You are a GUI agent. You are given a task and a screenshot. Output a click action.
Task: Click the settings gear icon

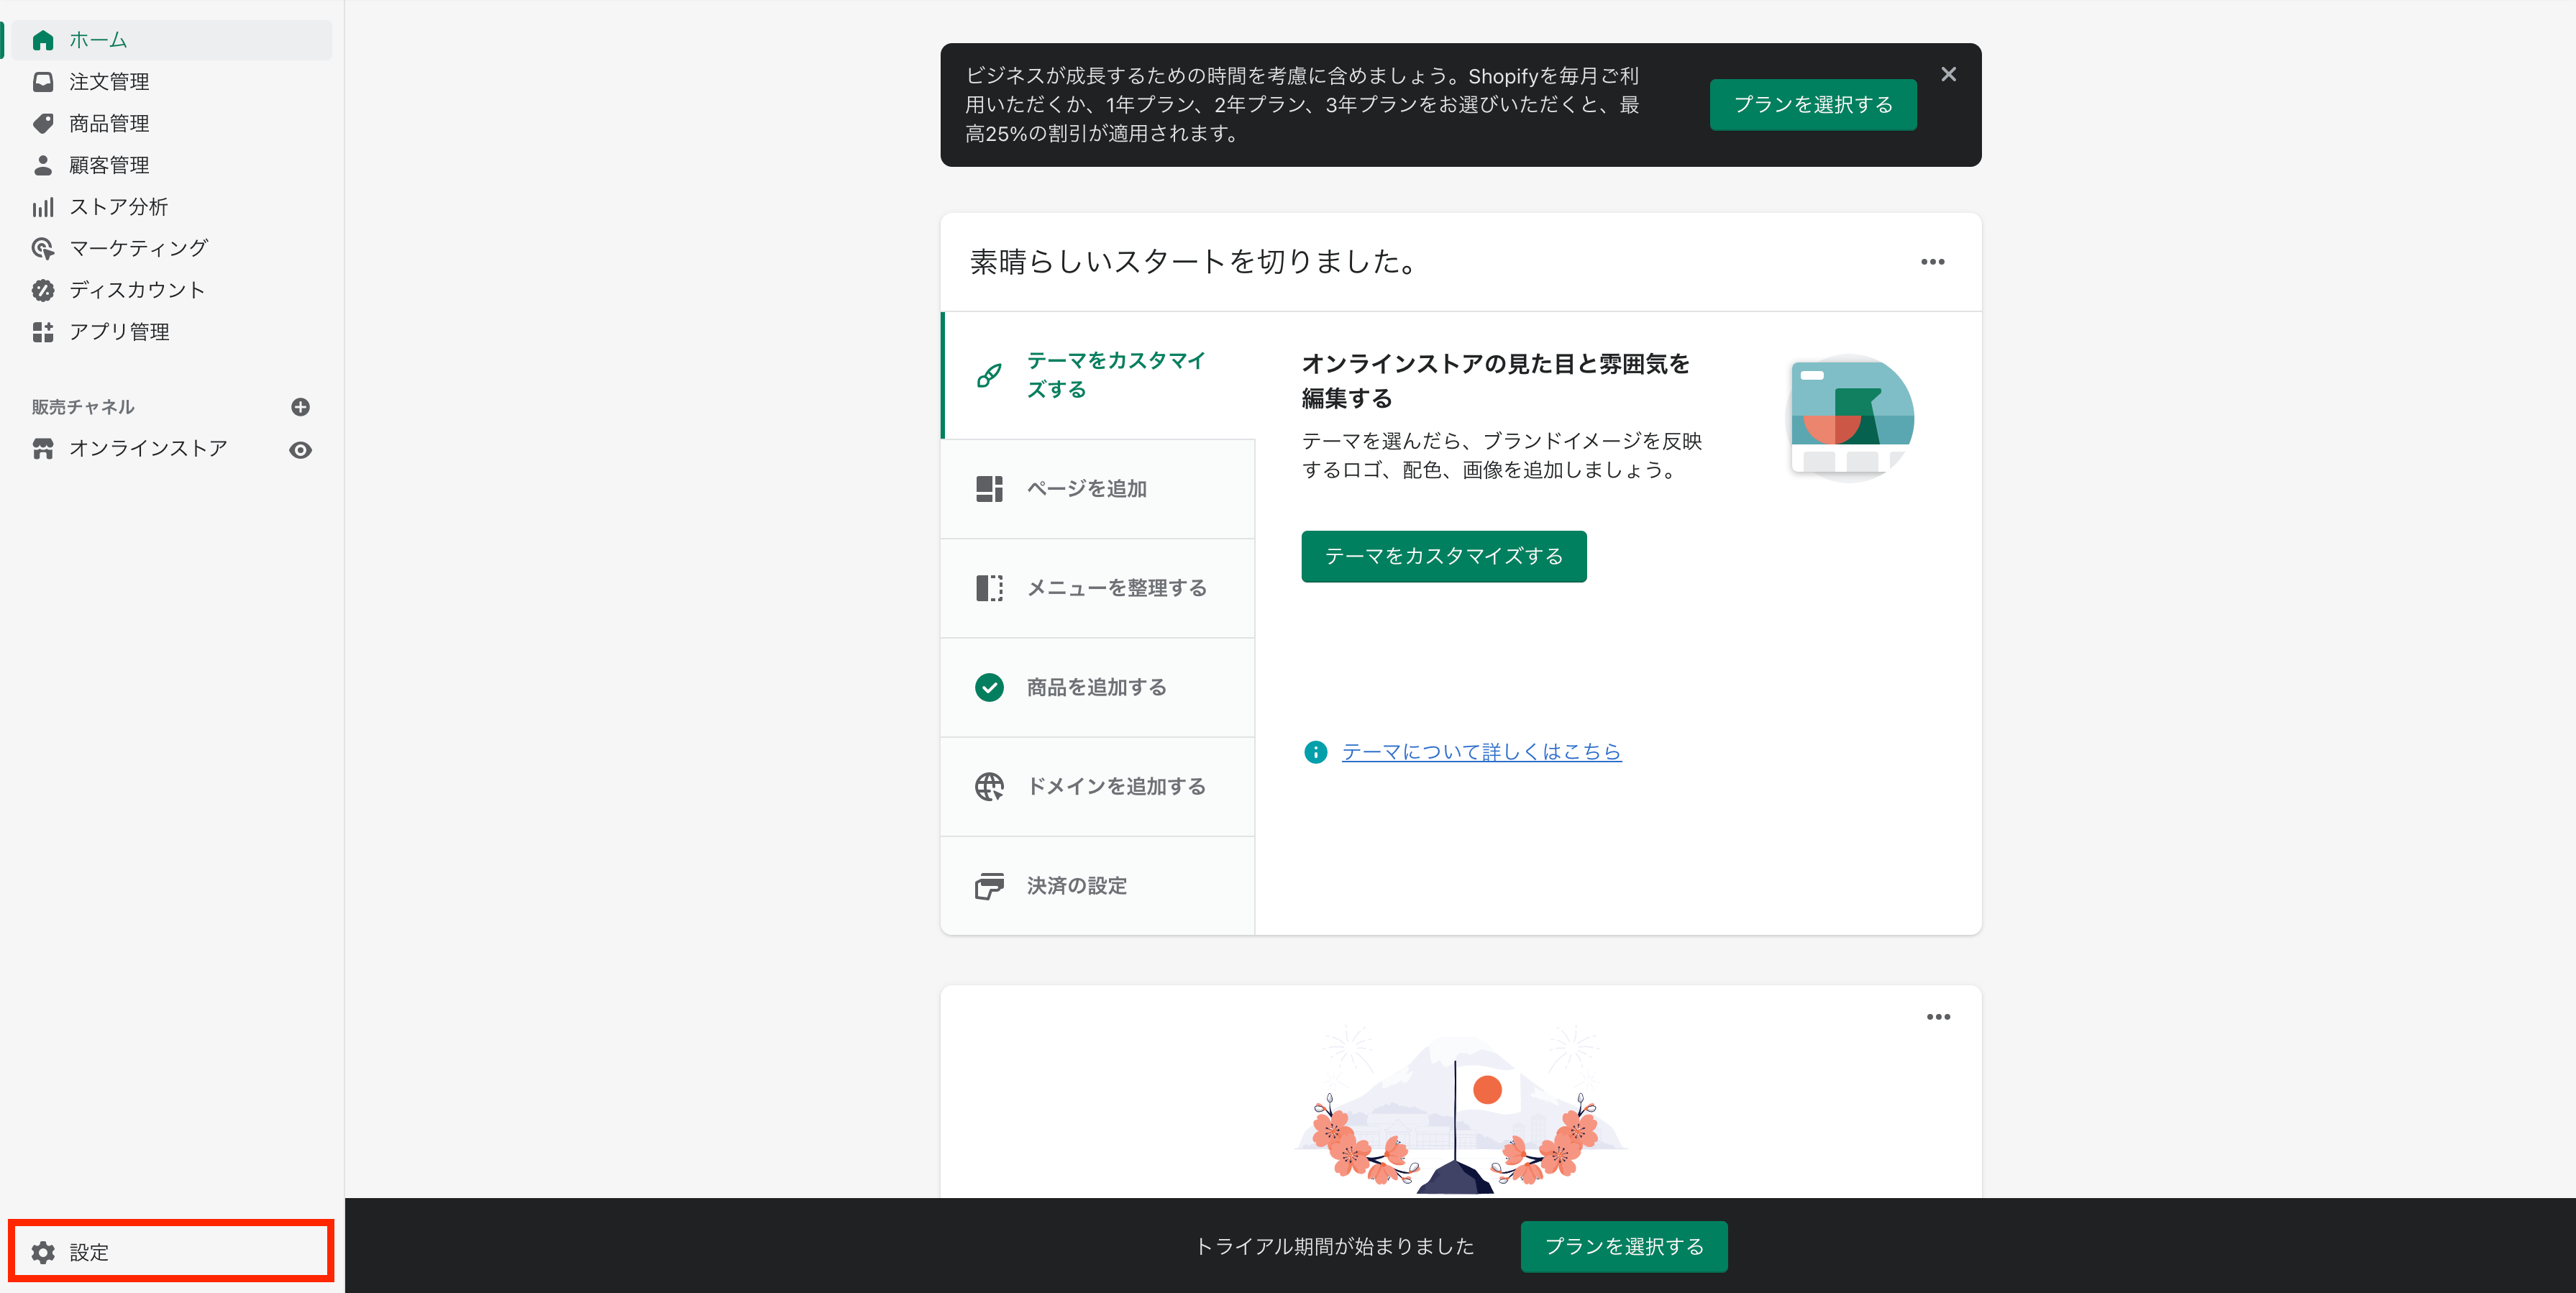43,1252
